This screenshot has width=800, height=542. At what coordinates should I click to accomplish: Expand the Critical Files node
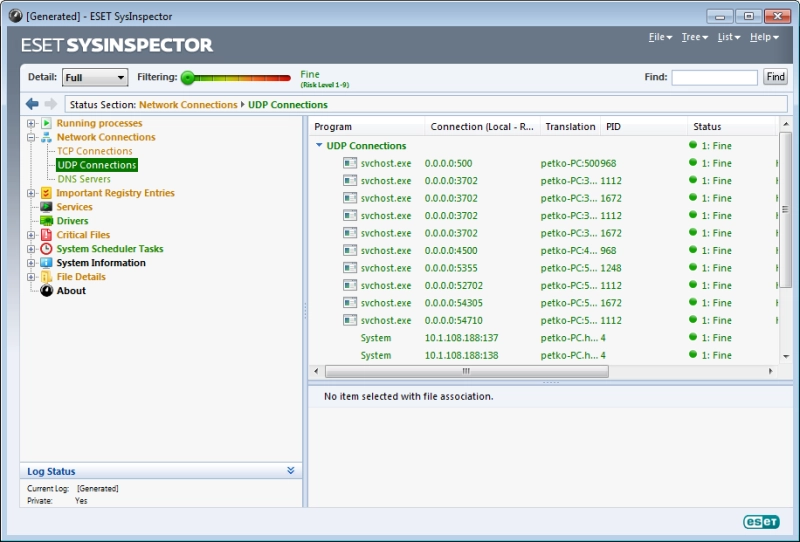31,235
